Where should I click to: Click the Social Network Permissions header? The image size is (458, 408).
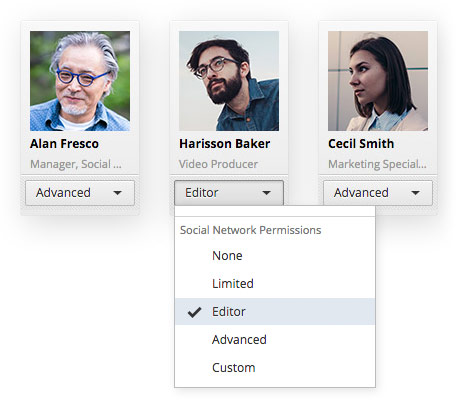251,230
